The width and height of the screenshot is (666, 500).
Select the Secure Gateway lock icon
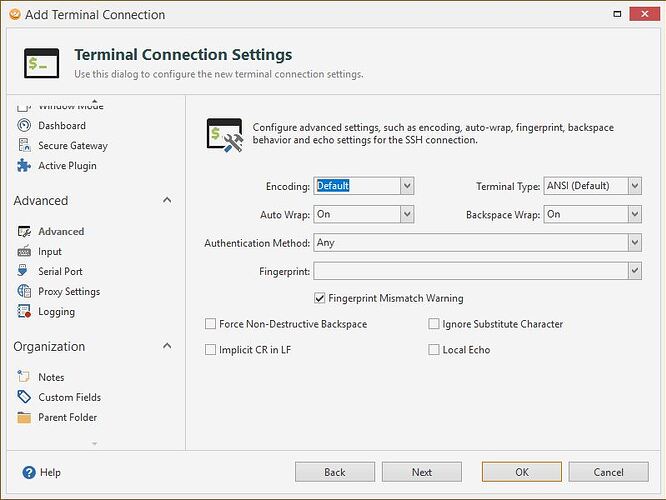coord(25,146)
